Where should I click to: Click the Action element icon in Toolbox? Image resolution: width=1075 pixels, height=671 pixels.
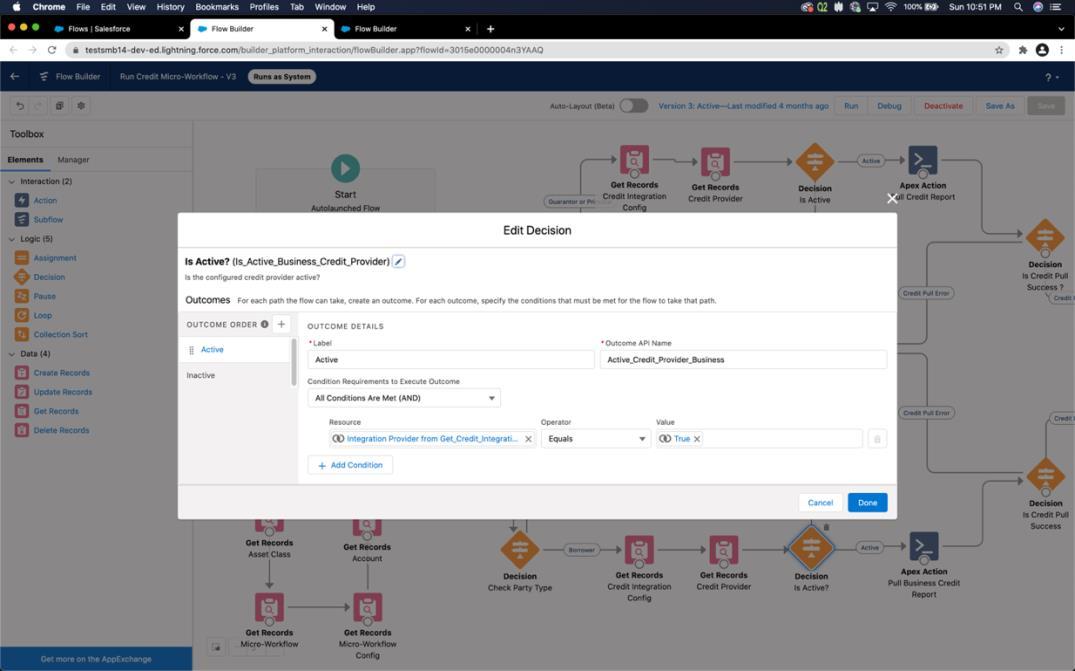pos(22,200)
